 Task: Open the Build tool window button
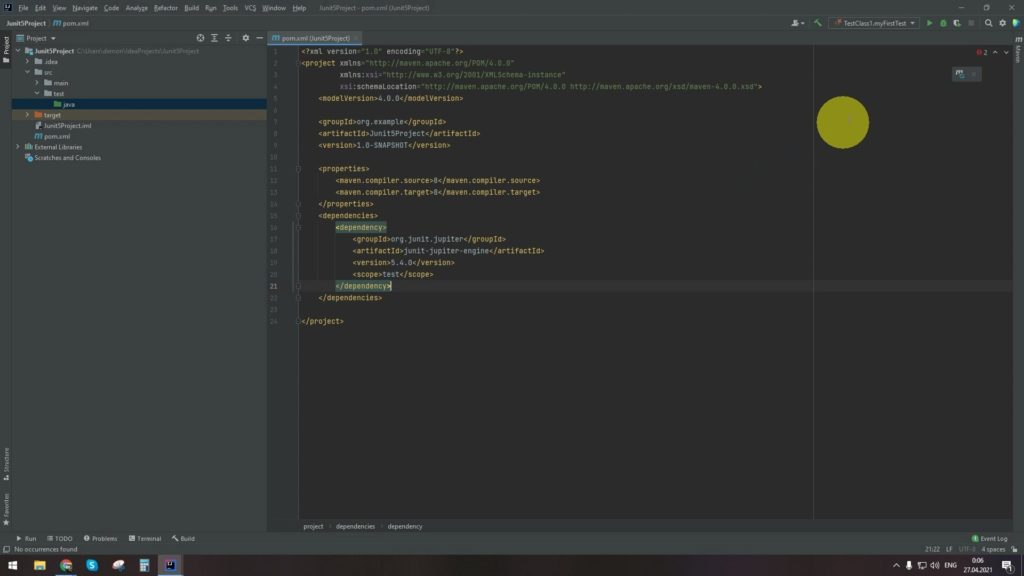click(x=184, y=539)
